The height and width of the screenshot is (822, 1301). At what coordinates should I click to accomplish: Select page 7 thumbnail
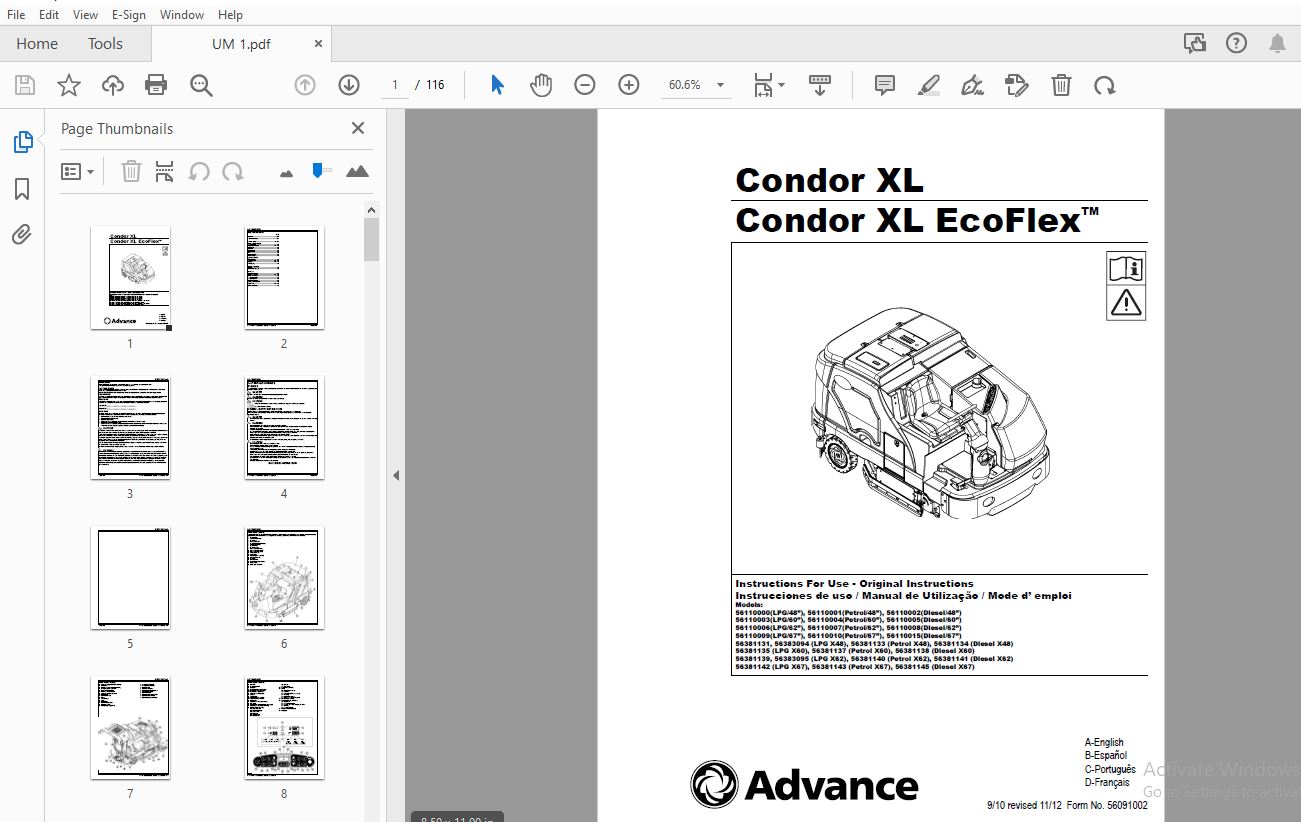click(x=130, y=728)
